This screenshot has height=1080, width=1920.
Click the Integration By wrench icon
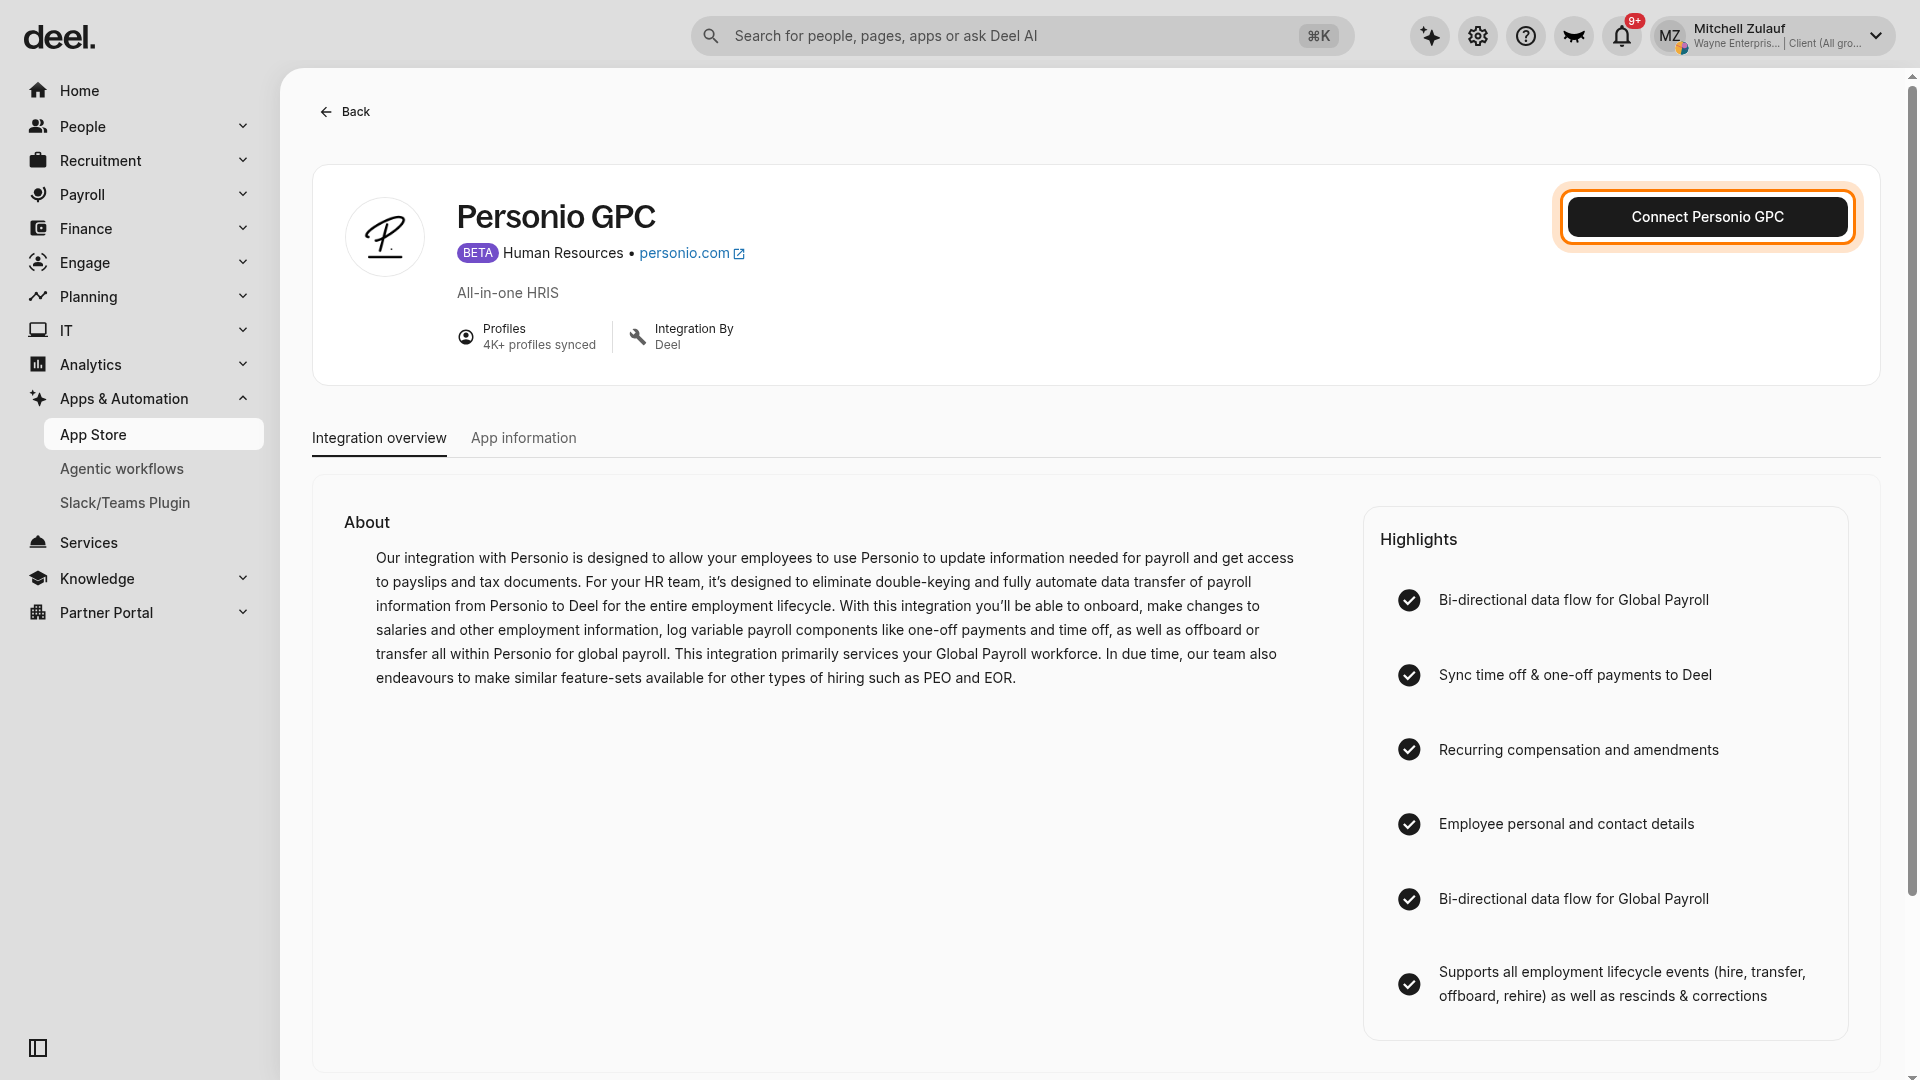[638, 337]
